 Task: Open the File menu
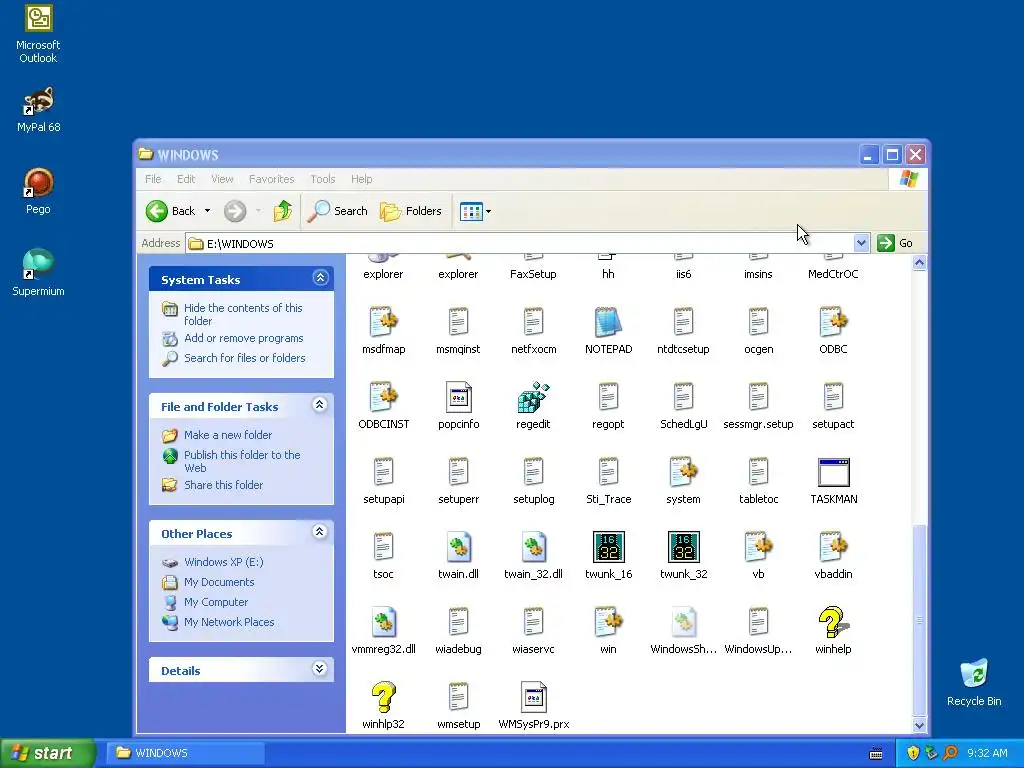click(153, 179)
